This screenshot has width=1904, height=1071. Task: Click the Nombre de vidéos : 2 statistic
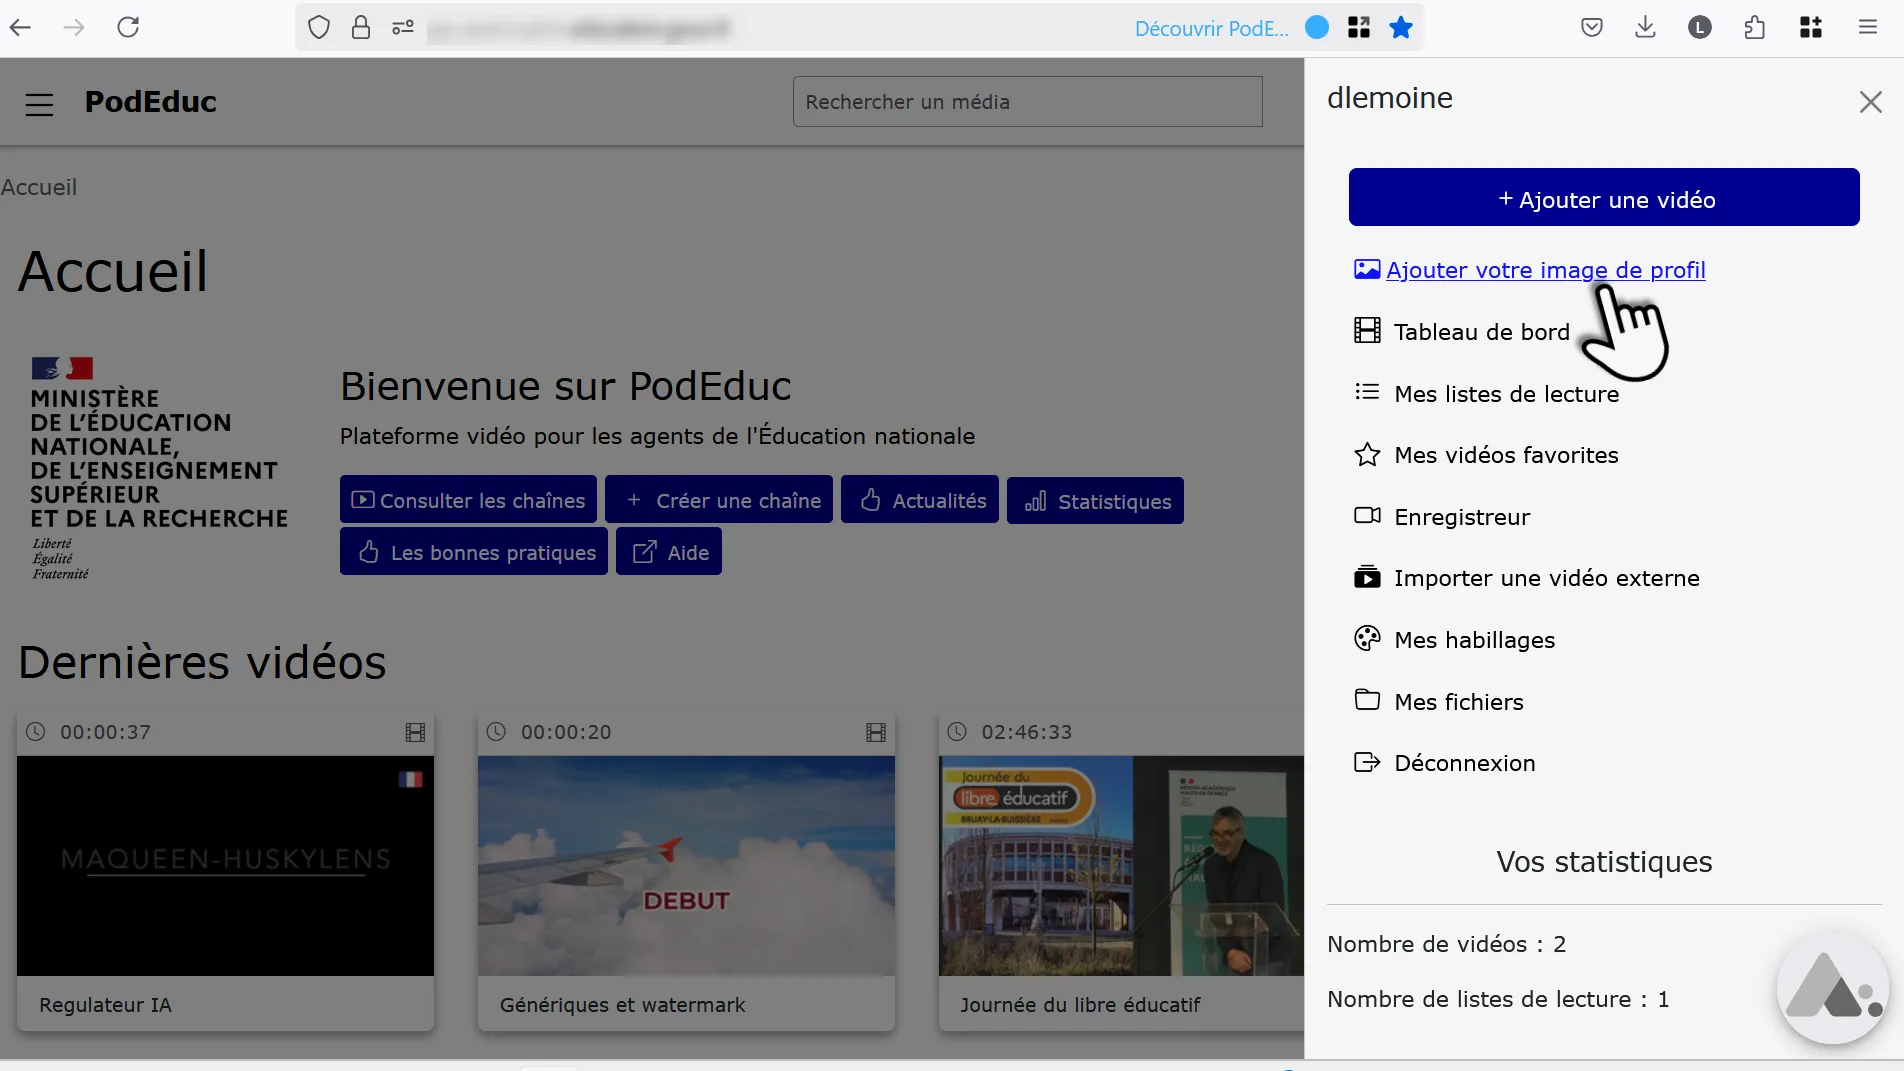pos(1446,944)
